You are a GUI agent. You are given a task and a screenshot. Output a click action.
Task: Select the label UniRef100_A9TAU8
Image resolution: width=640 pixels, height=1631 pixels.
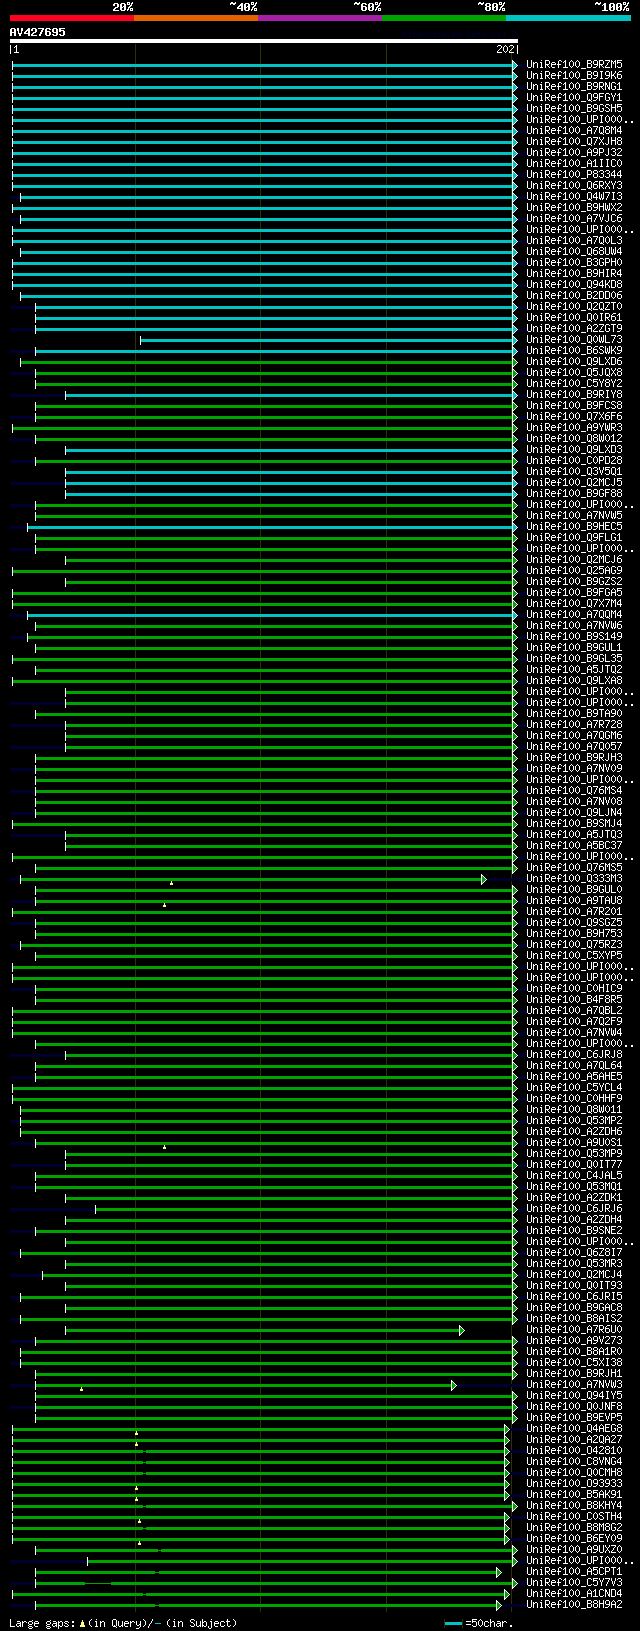pyautogui.click(x=574, y=901)
